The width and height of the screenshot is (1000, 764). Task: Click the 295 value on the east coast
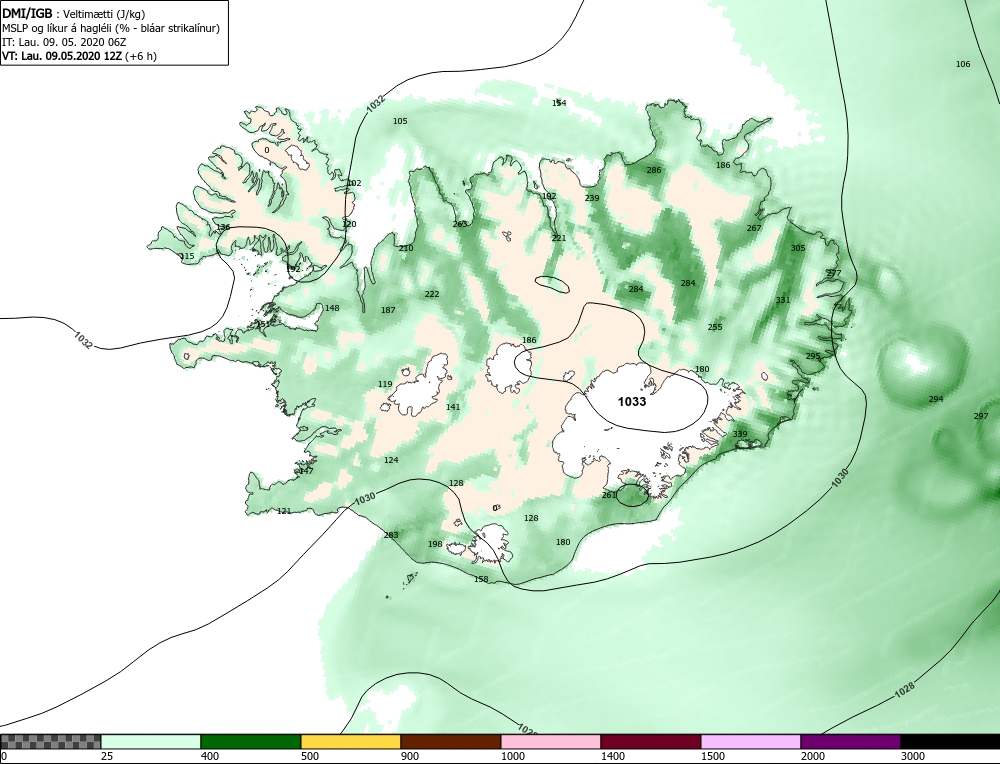point(813,356)
